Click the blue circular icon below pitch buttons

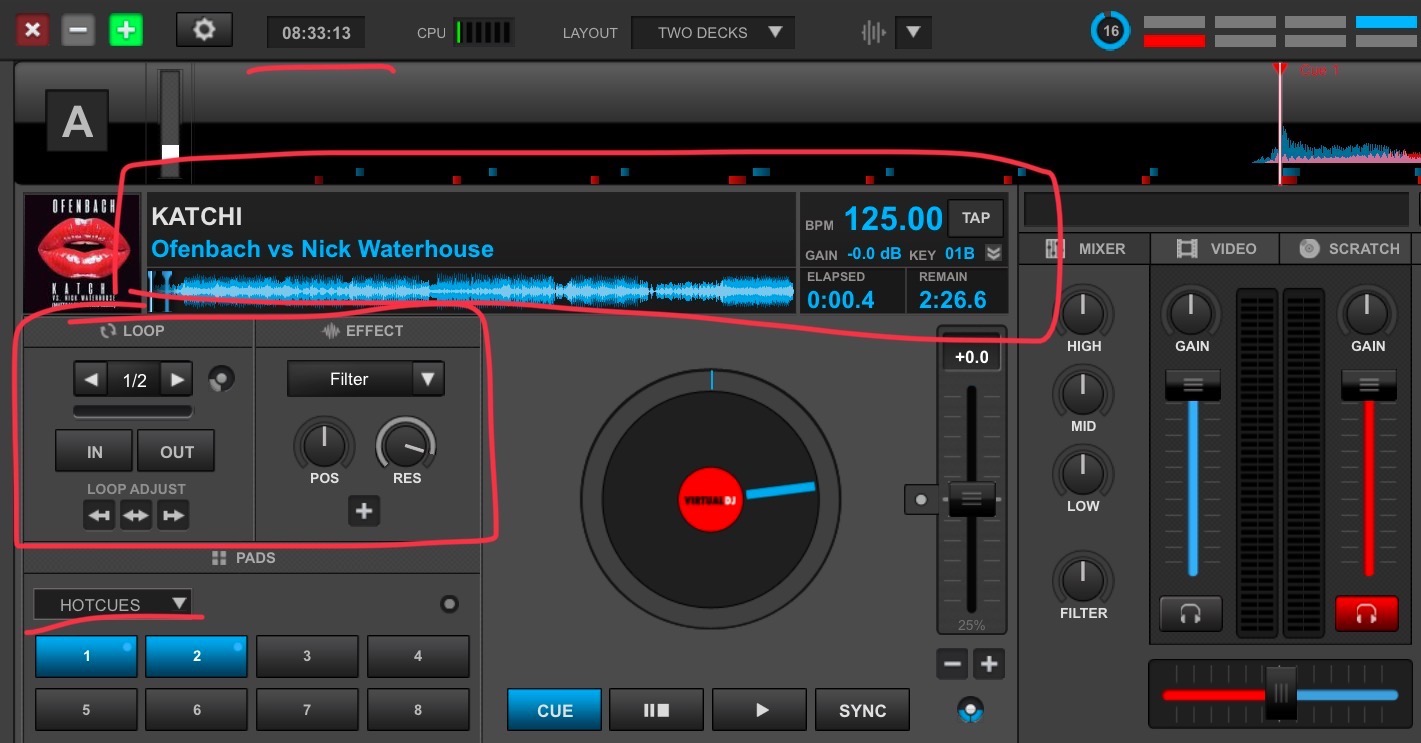click(x=970, y=711)
